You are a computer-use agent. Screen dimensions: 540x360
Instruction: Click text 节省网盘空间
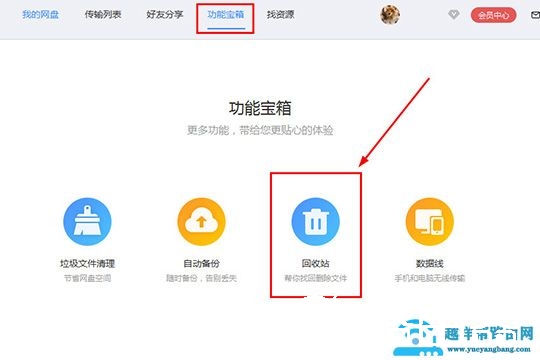pyautogui.click(x=87, y=278)
